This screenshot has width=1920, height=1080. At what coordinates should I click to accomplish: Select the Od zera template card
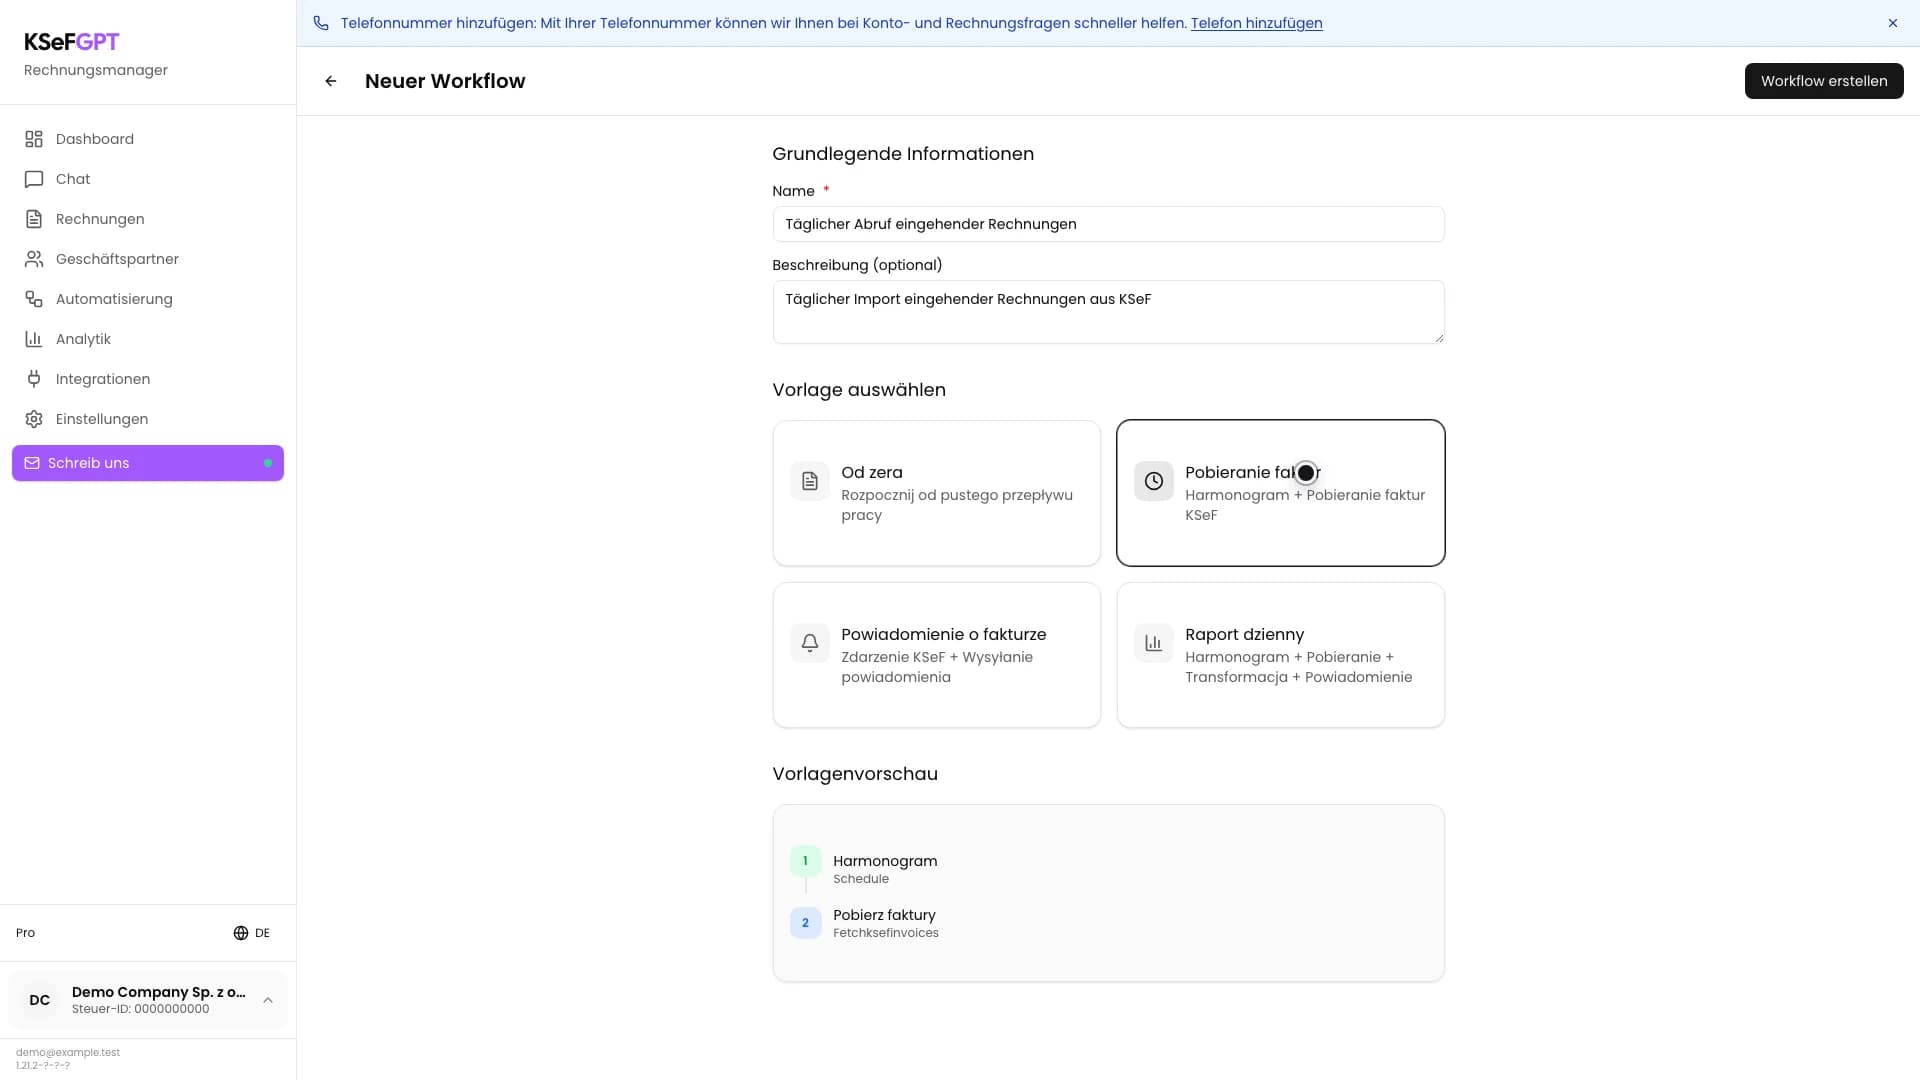[x=936, y=493]
